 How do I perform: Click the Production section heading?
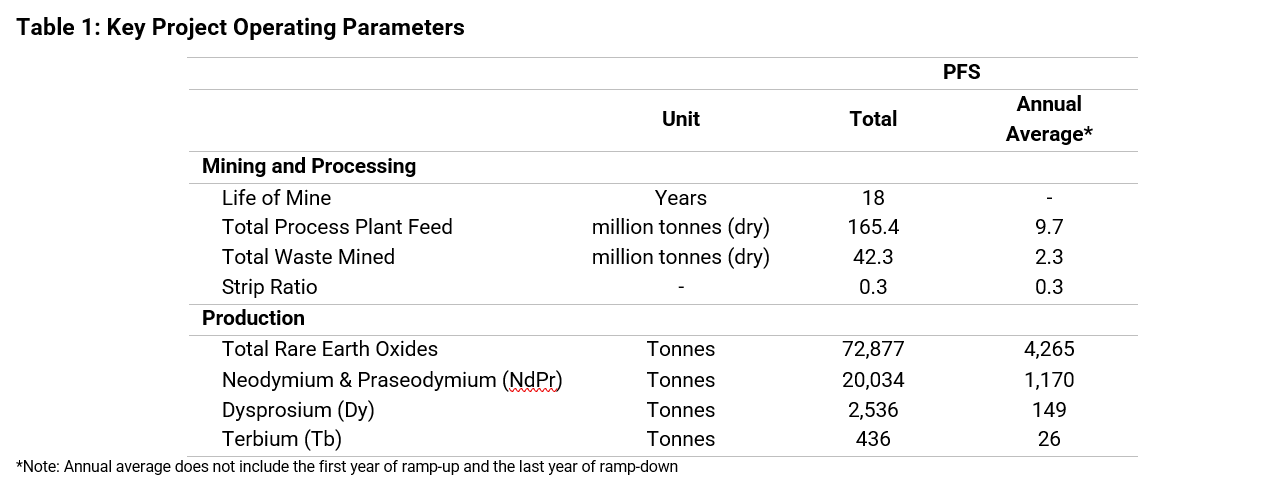coord(253,318)
